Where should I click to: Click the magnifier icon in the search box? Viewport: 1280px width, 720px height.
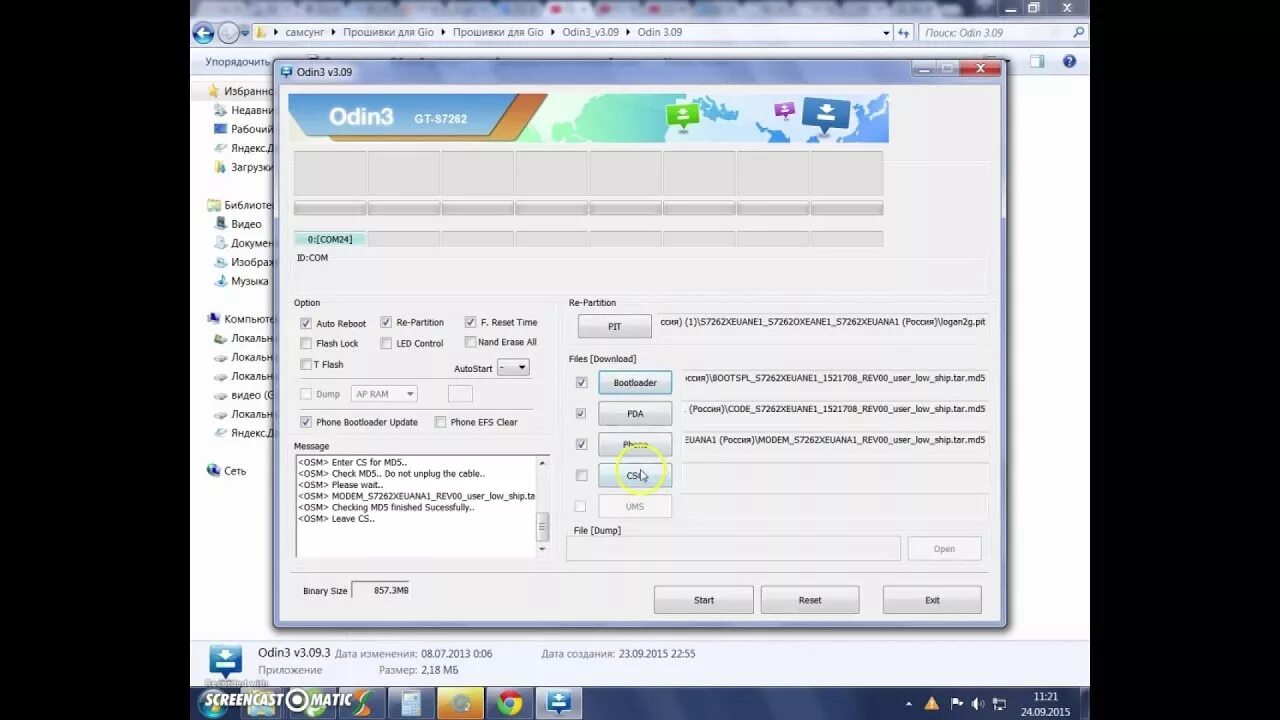[1078, 33]
